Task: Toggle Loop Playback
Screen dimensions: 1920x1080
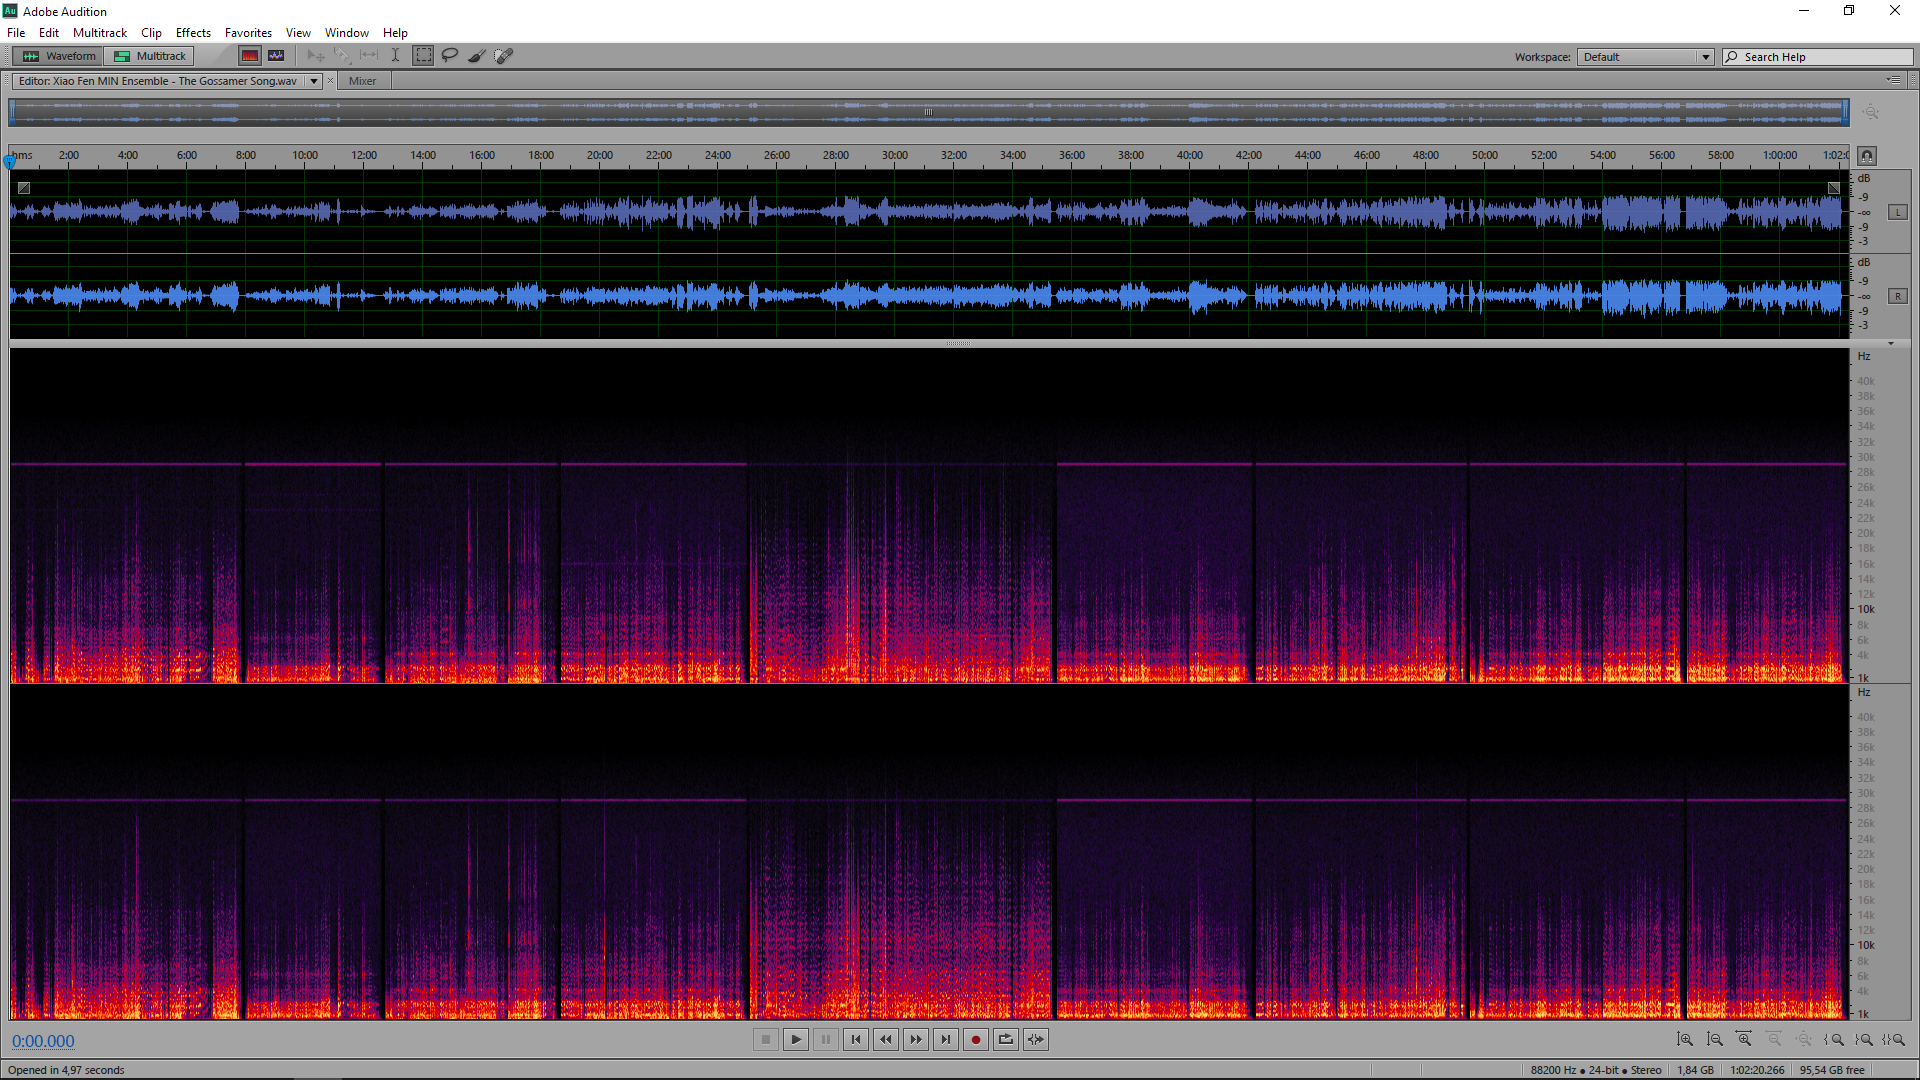Action: (x=1006, y=1040)
